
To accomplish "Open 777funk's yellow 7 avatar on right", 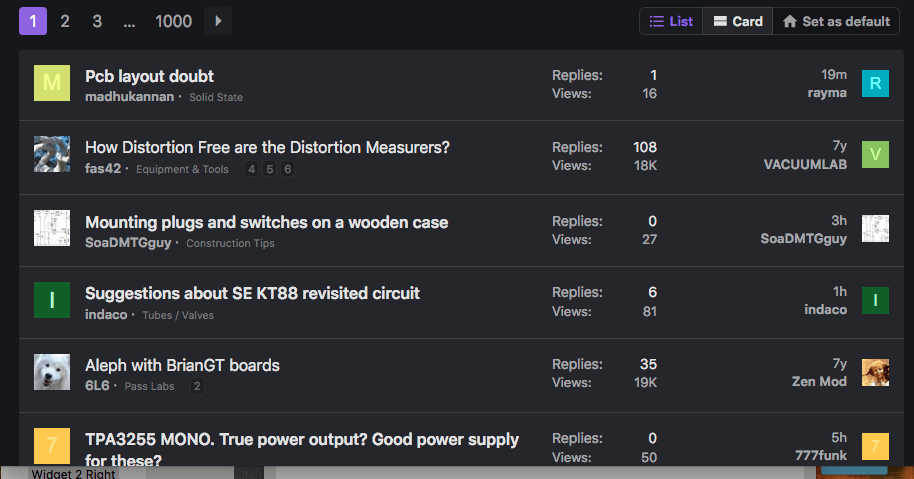I will point(876,446).
